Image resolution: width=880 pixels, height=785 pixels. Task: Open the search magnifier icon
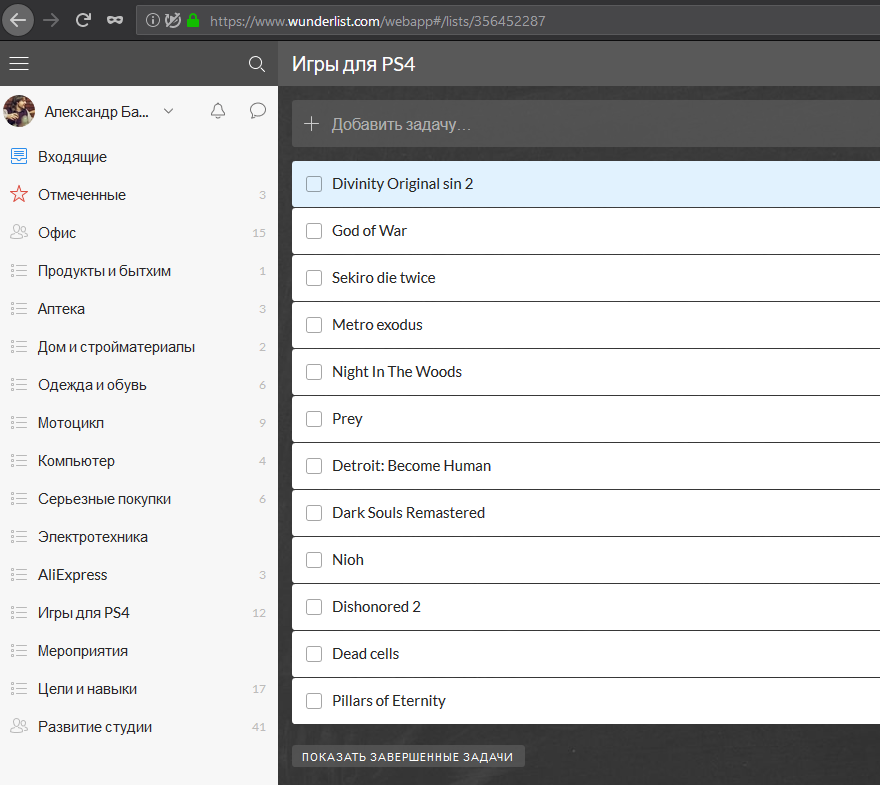(257, 64)
